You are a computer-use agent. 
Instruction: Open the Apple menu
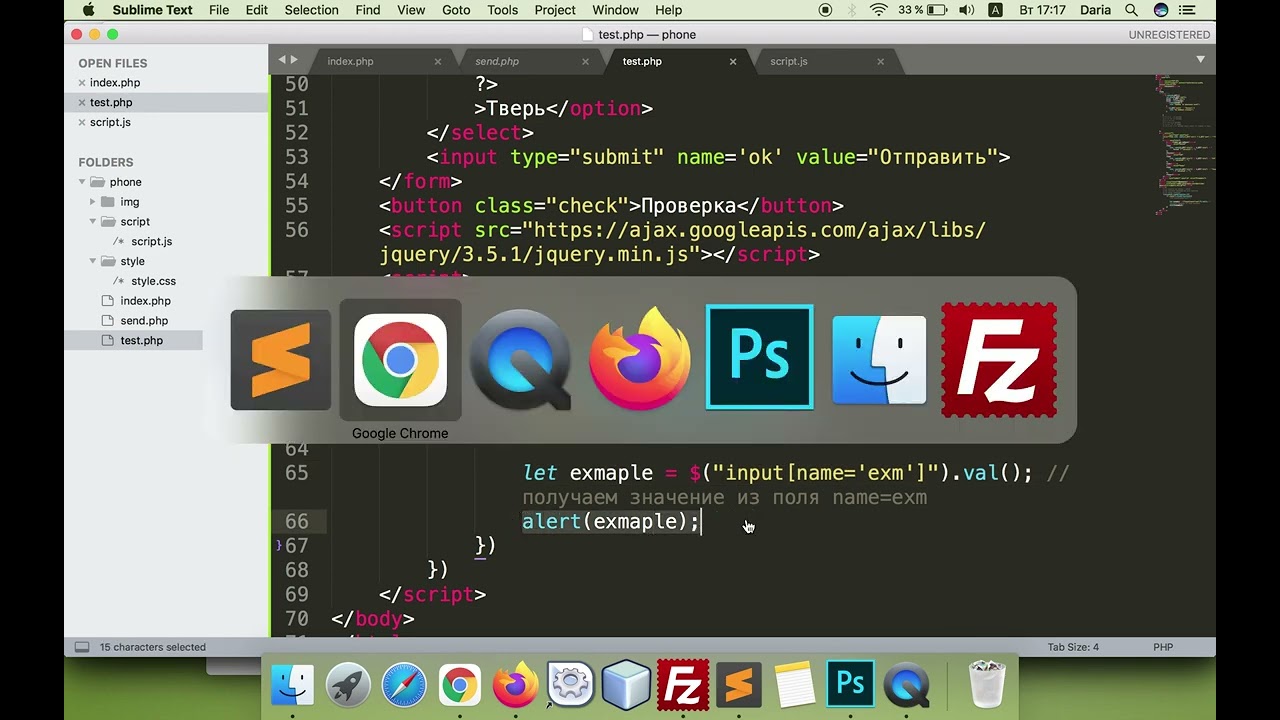coord(88,10)
